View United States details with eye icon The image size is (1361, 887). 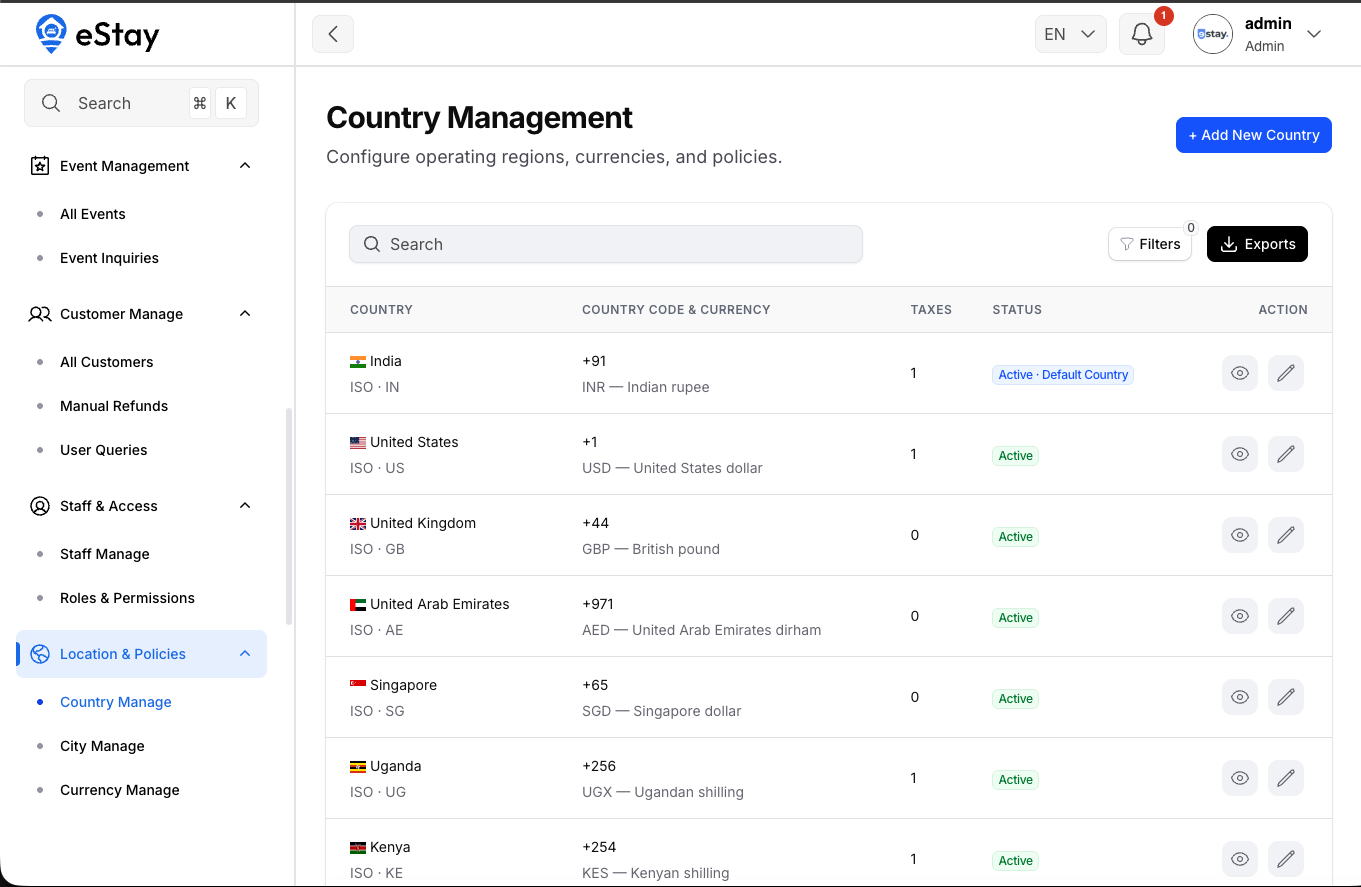(1240, 454)
